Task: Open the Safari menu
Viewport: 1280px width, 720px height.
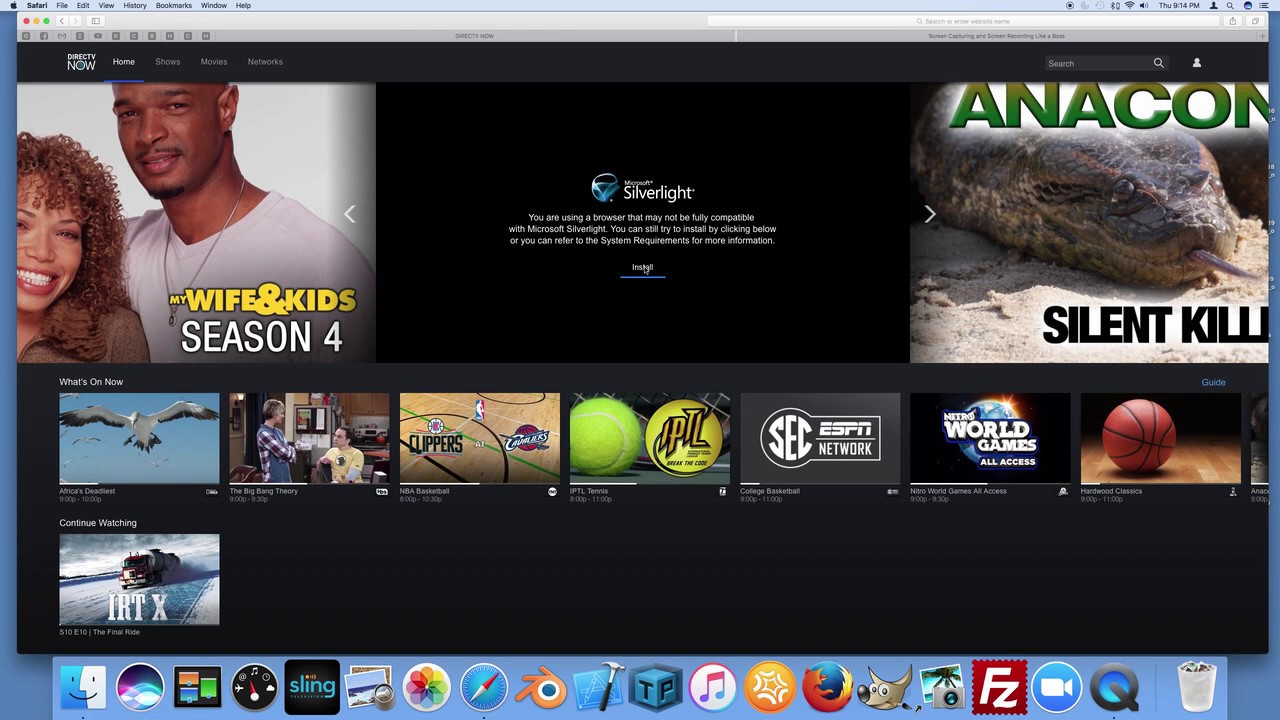Action: point(37,5)
